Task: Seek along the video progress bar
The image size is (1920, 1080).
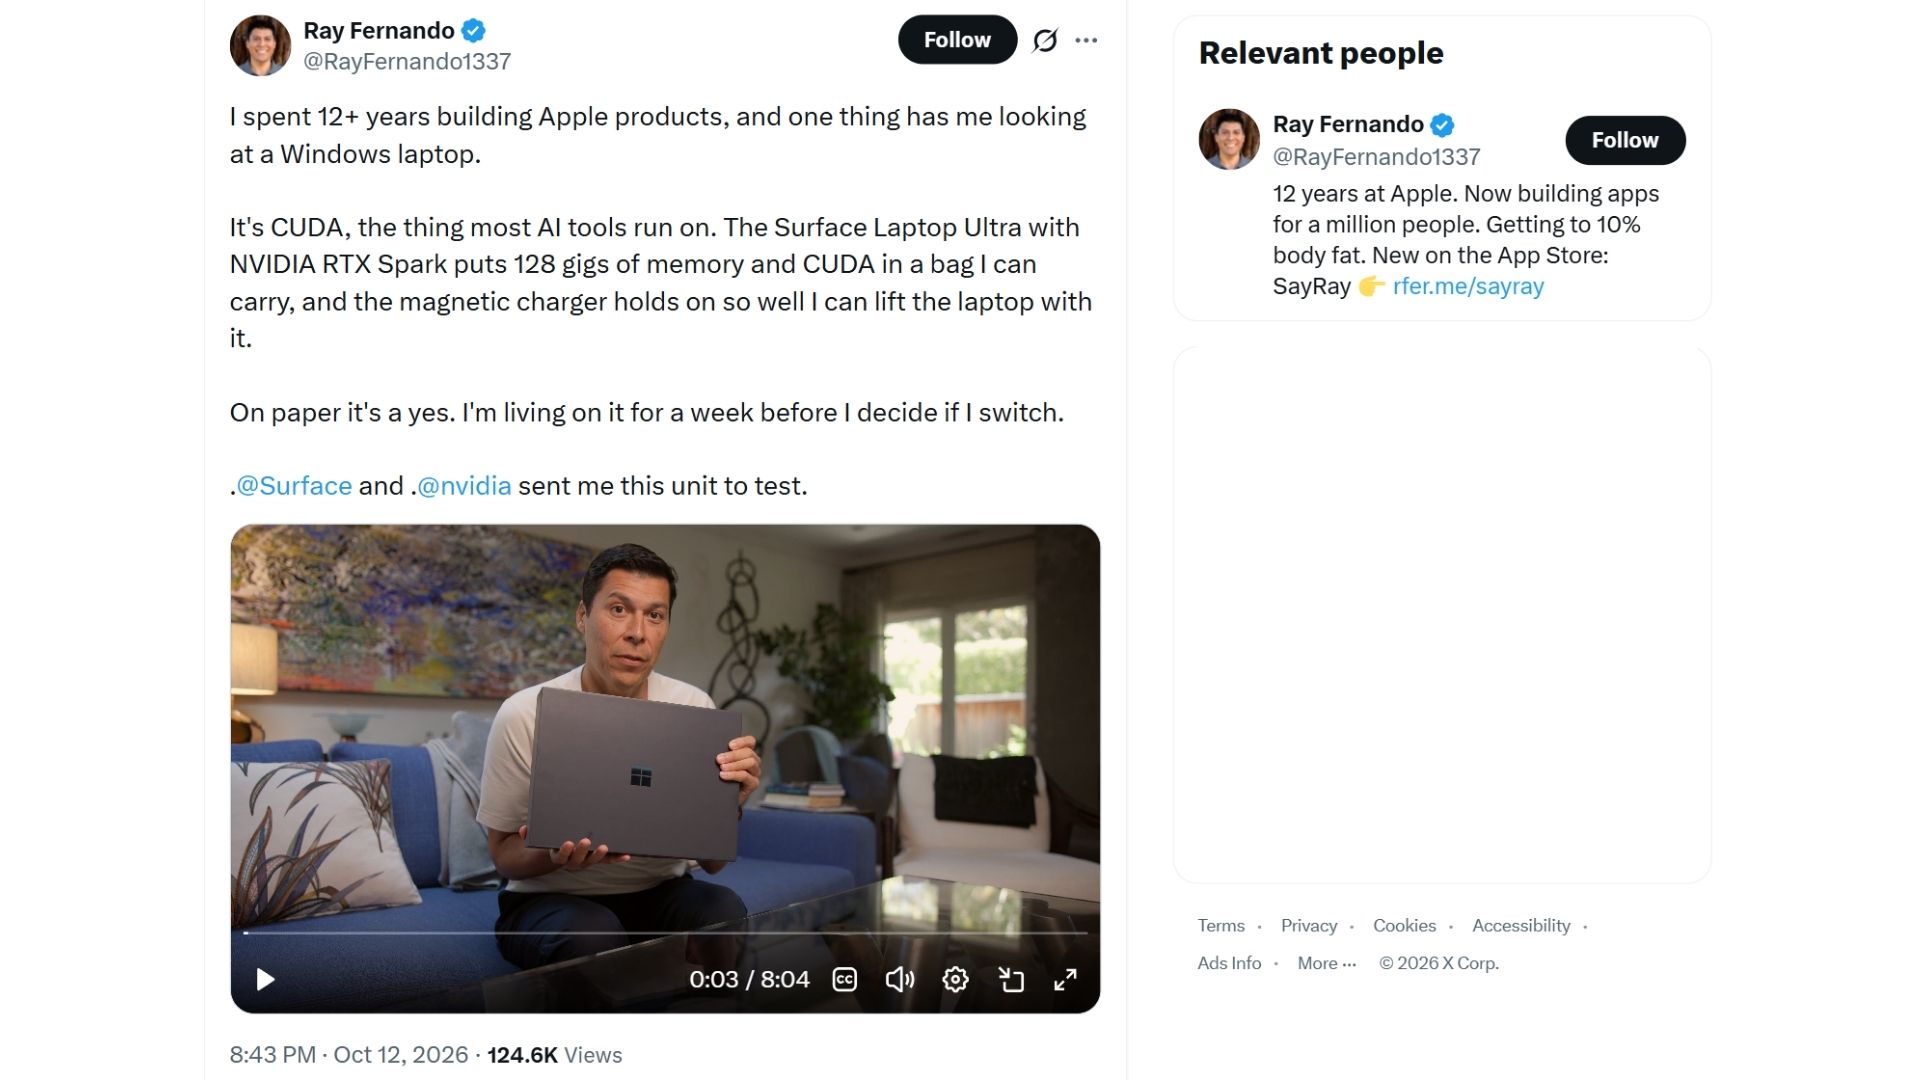Action: tap(665, 933)
